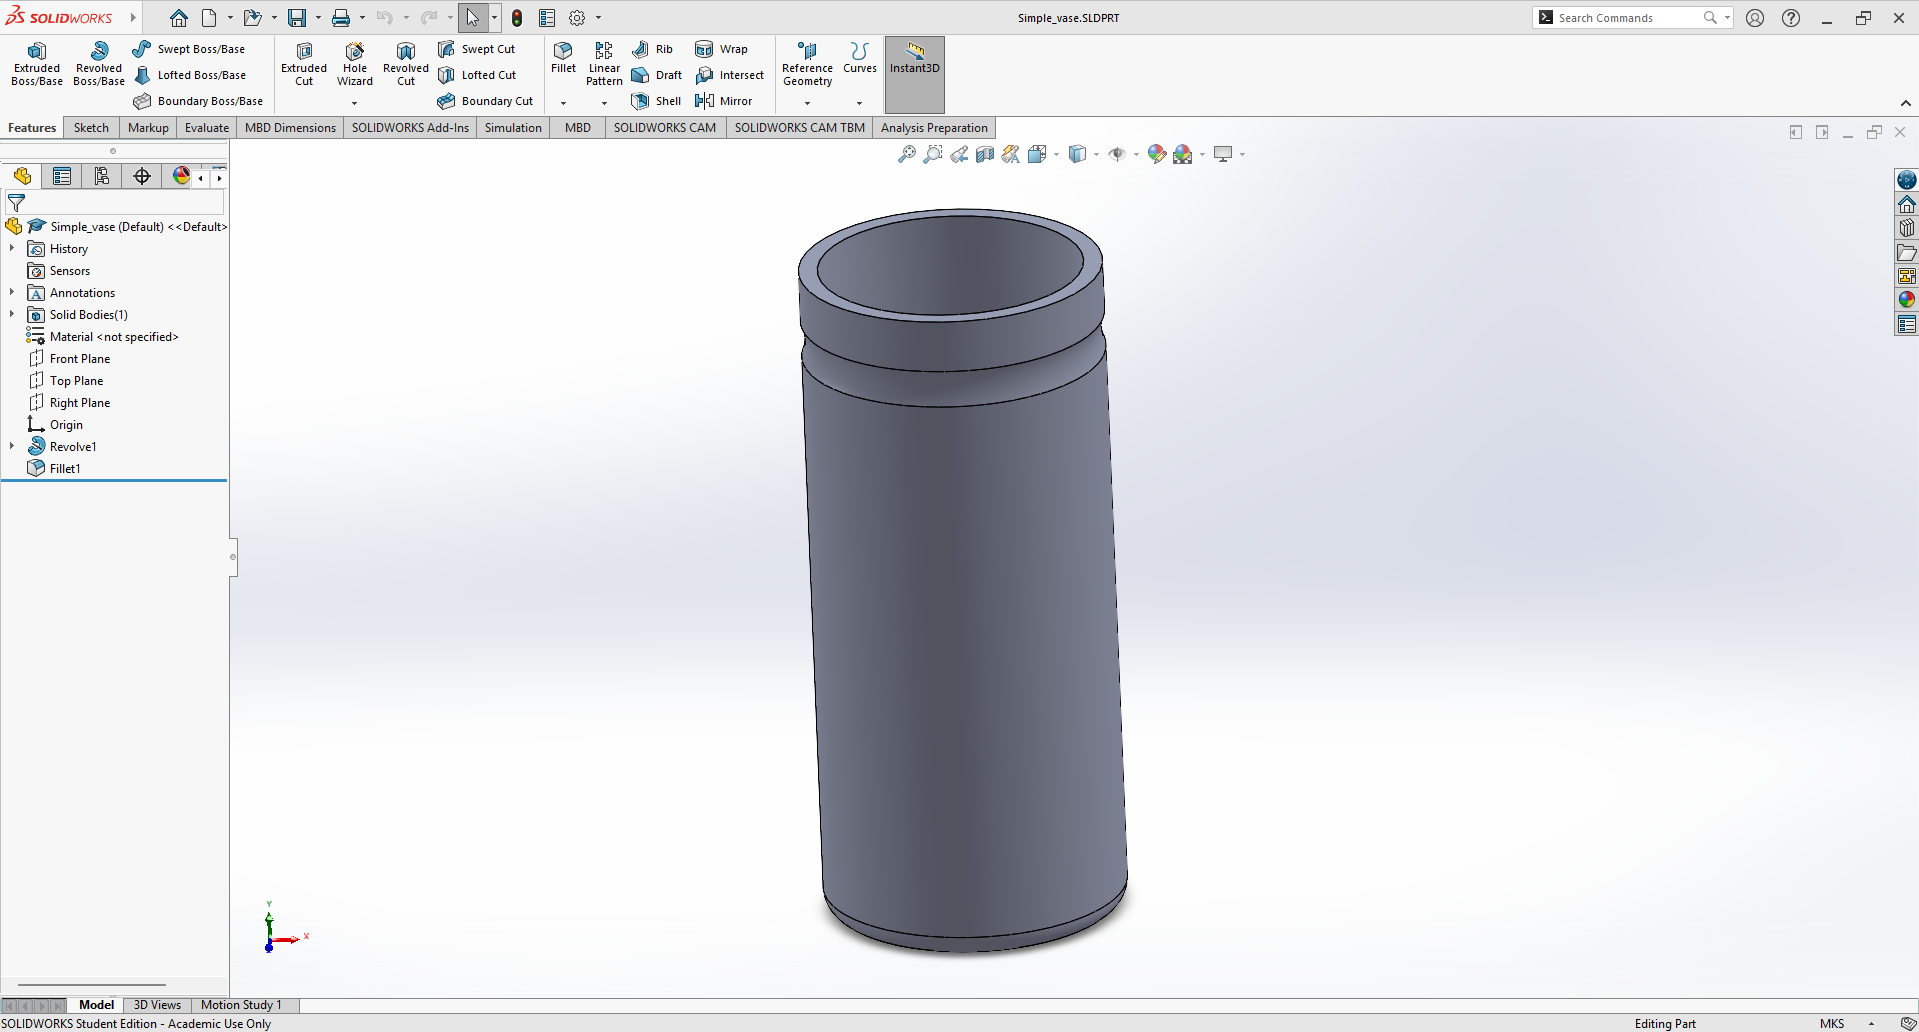
Task: Select the Rib feature tool
Action: (652, 49)
